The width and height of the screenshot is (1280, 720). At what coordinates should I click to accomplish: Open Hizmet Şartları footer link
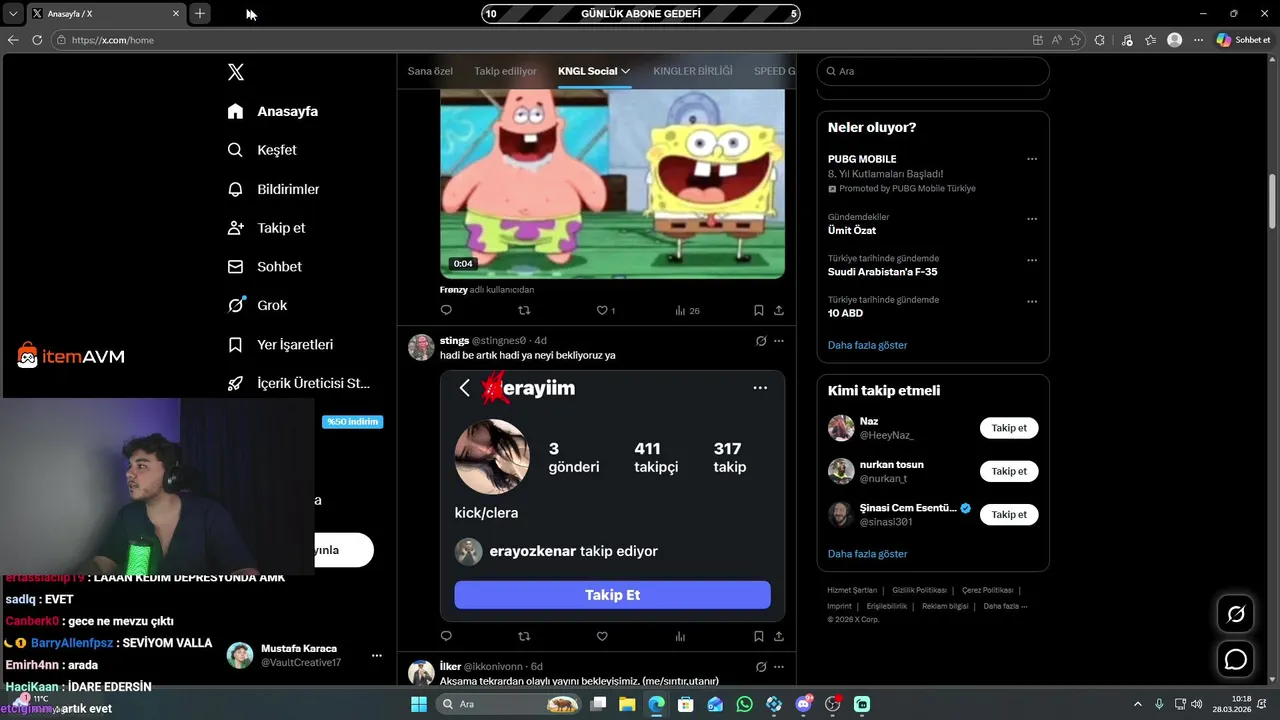852,590
